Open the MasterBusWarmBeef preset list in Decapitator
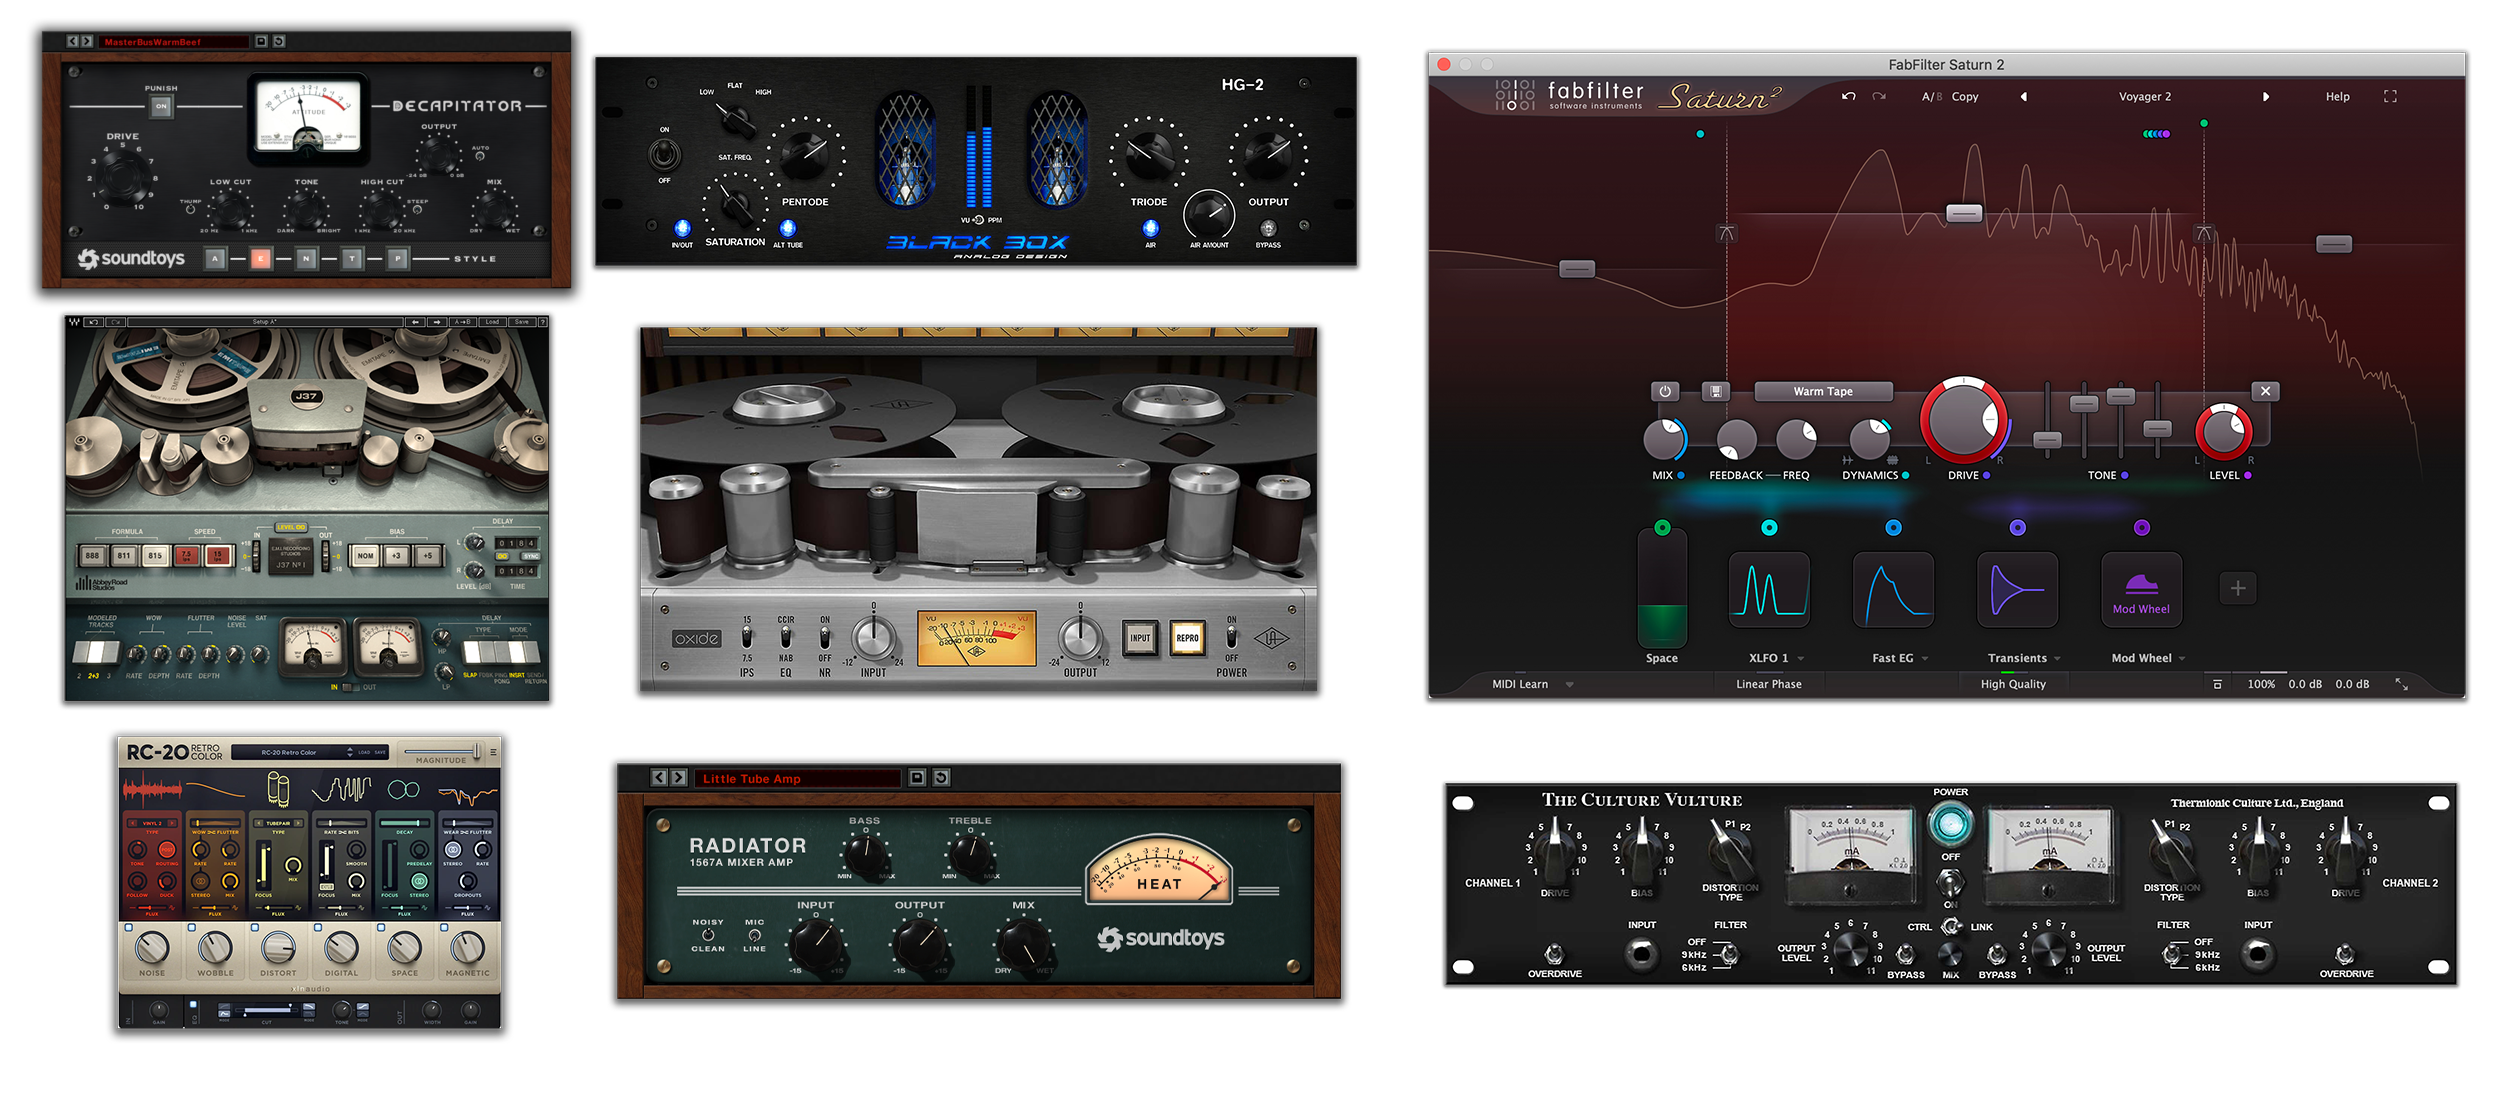Image resolution: width=2520 pixels, height=1093 pixels. (173, 41)
